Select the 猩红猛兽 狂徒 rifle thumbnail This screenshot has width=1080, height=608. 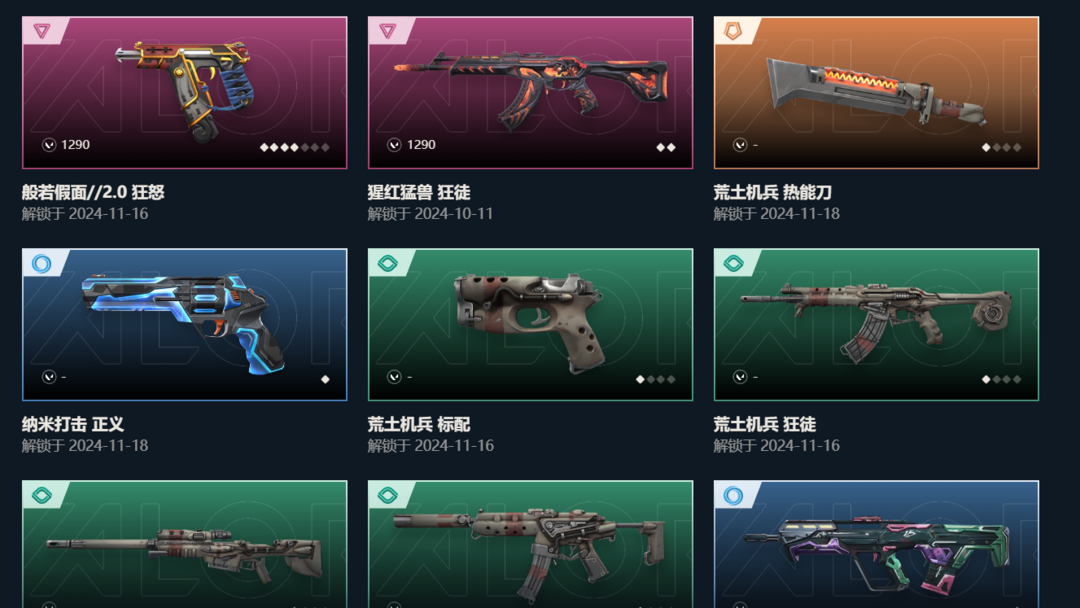tap(530, 92)
